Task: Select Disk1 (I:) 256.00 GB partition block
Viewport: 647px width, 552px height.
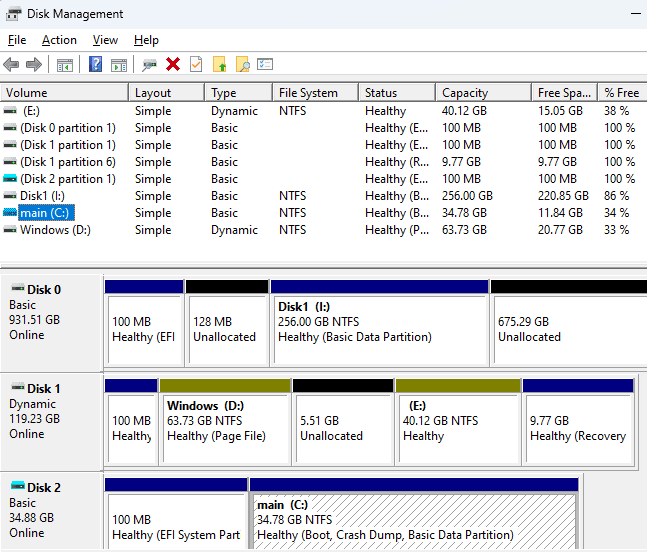Action: [379, 323]
